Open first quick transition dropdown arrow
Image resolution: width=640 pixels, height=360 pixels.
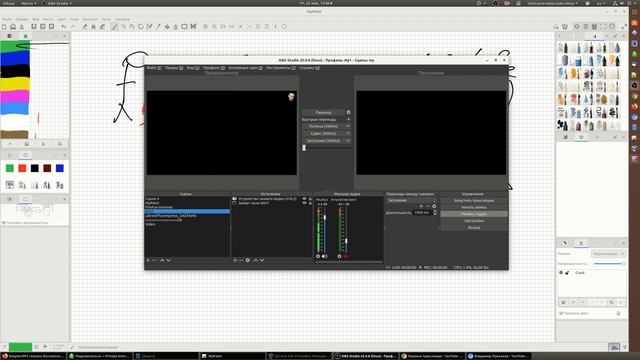pyautogui.click(x=348, y=127)
